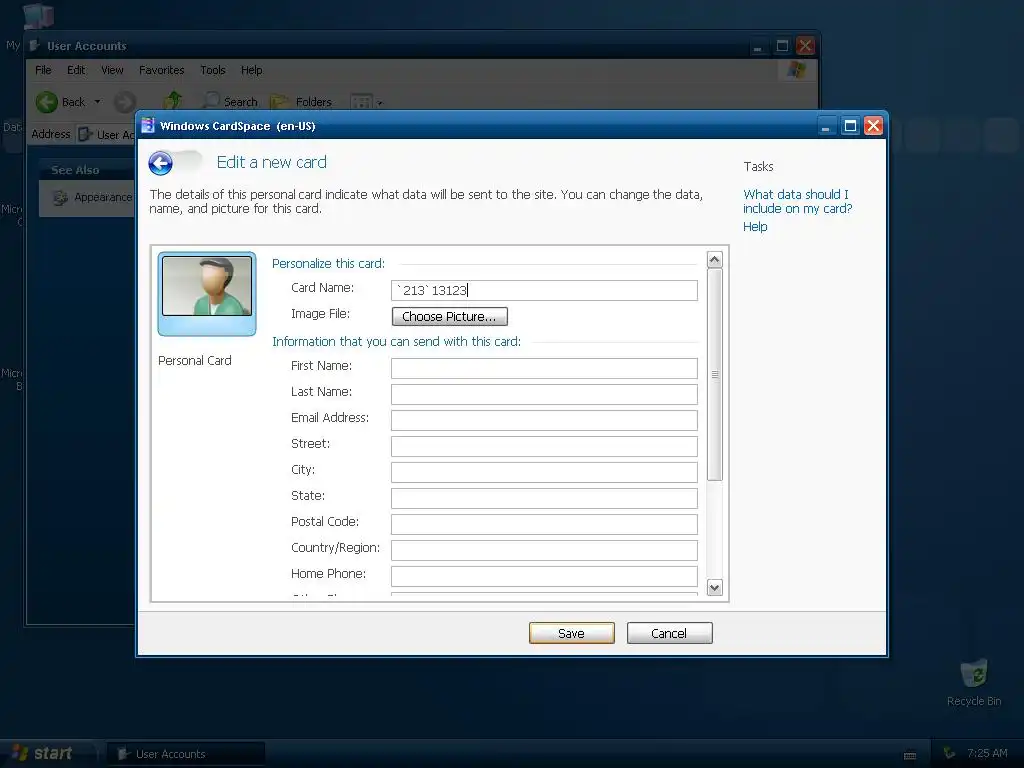Click the CardSpace title bar icon

point(148,125)
